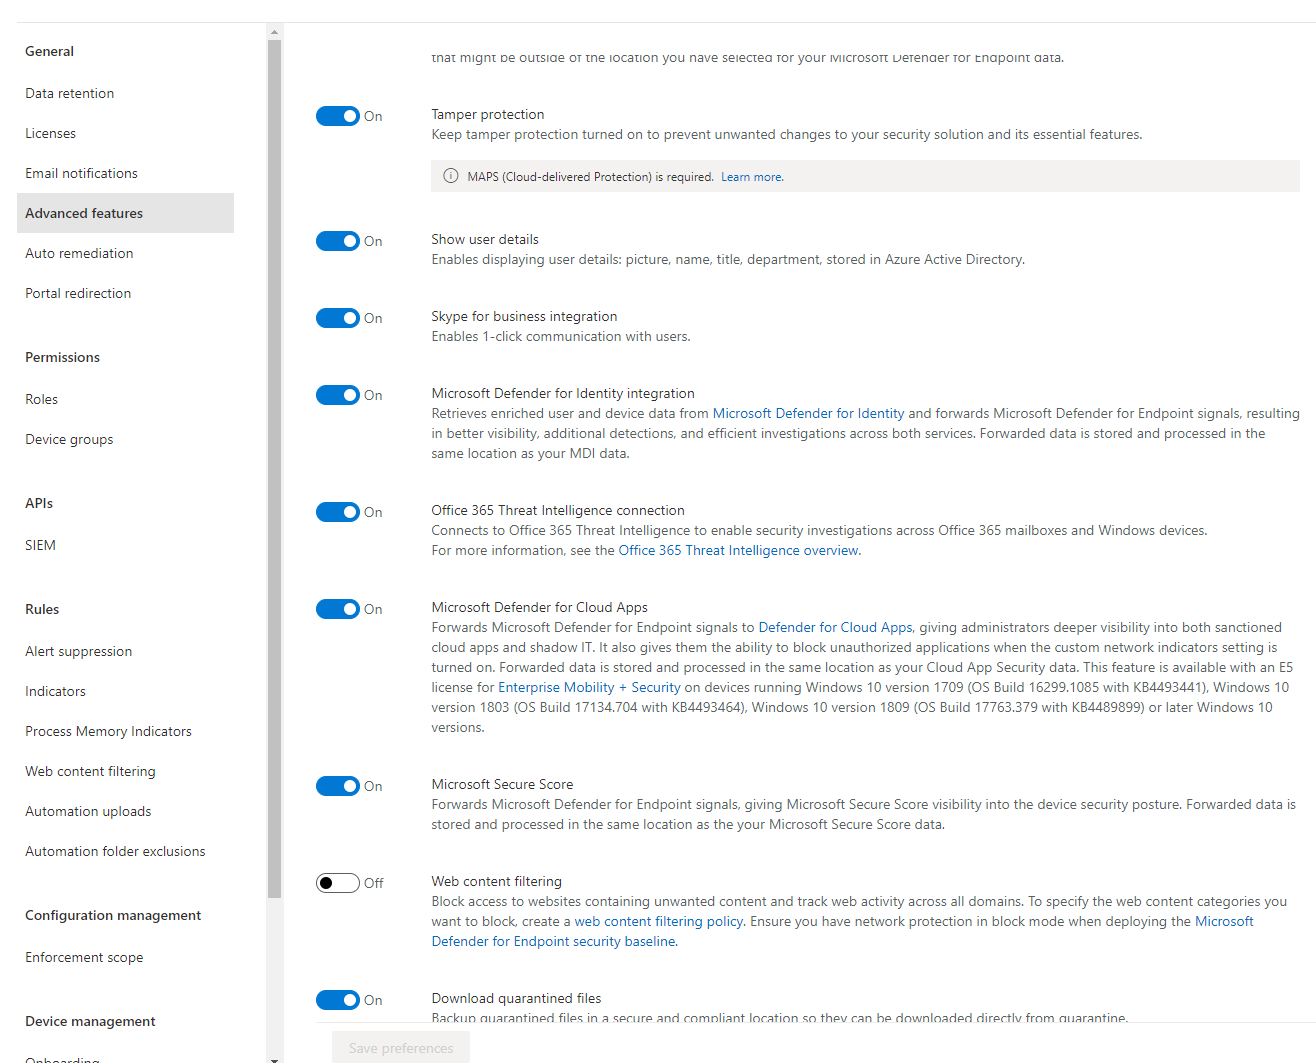Disable Office 365 Threat Intelligence connection
The image size is (1316, 1063).
[x=338, y=512]
